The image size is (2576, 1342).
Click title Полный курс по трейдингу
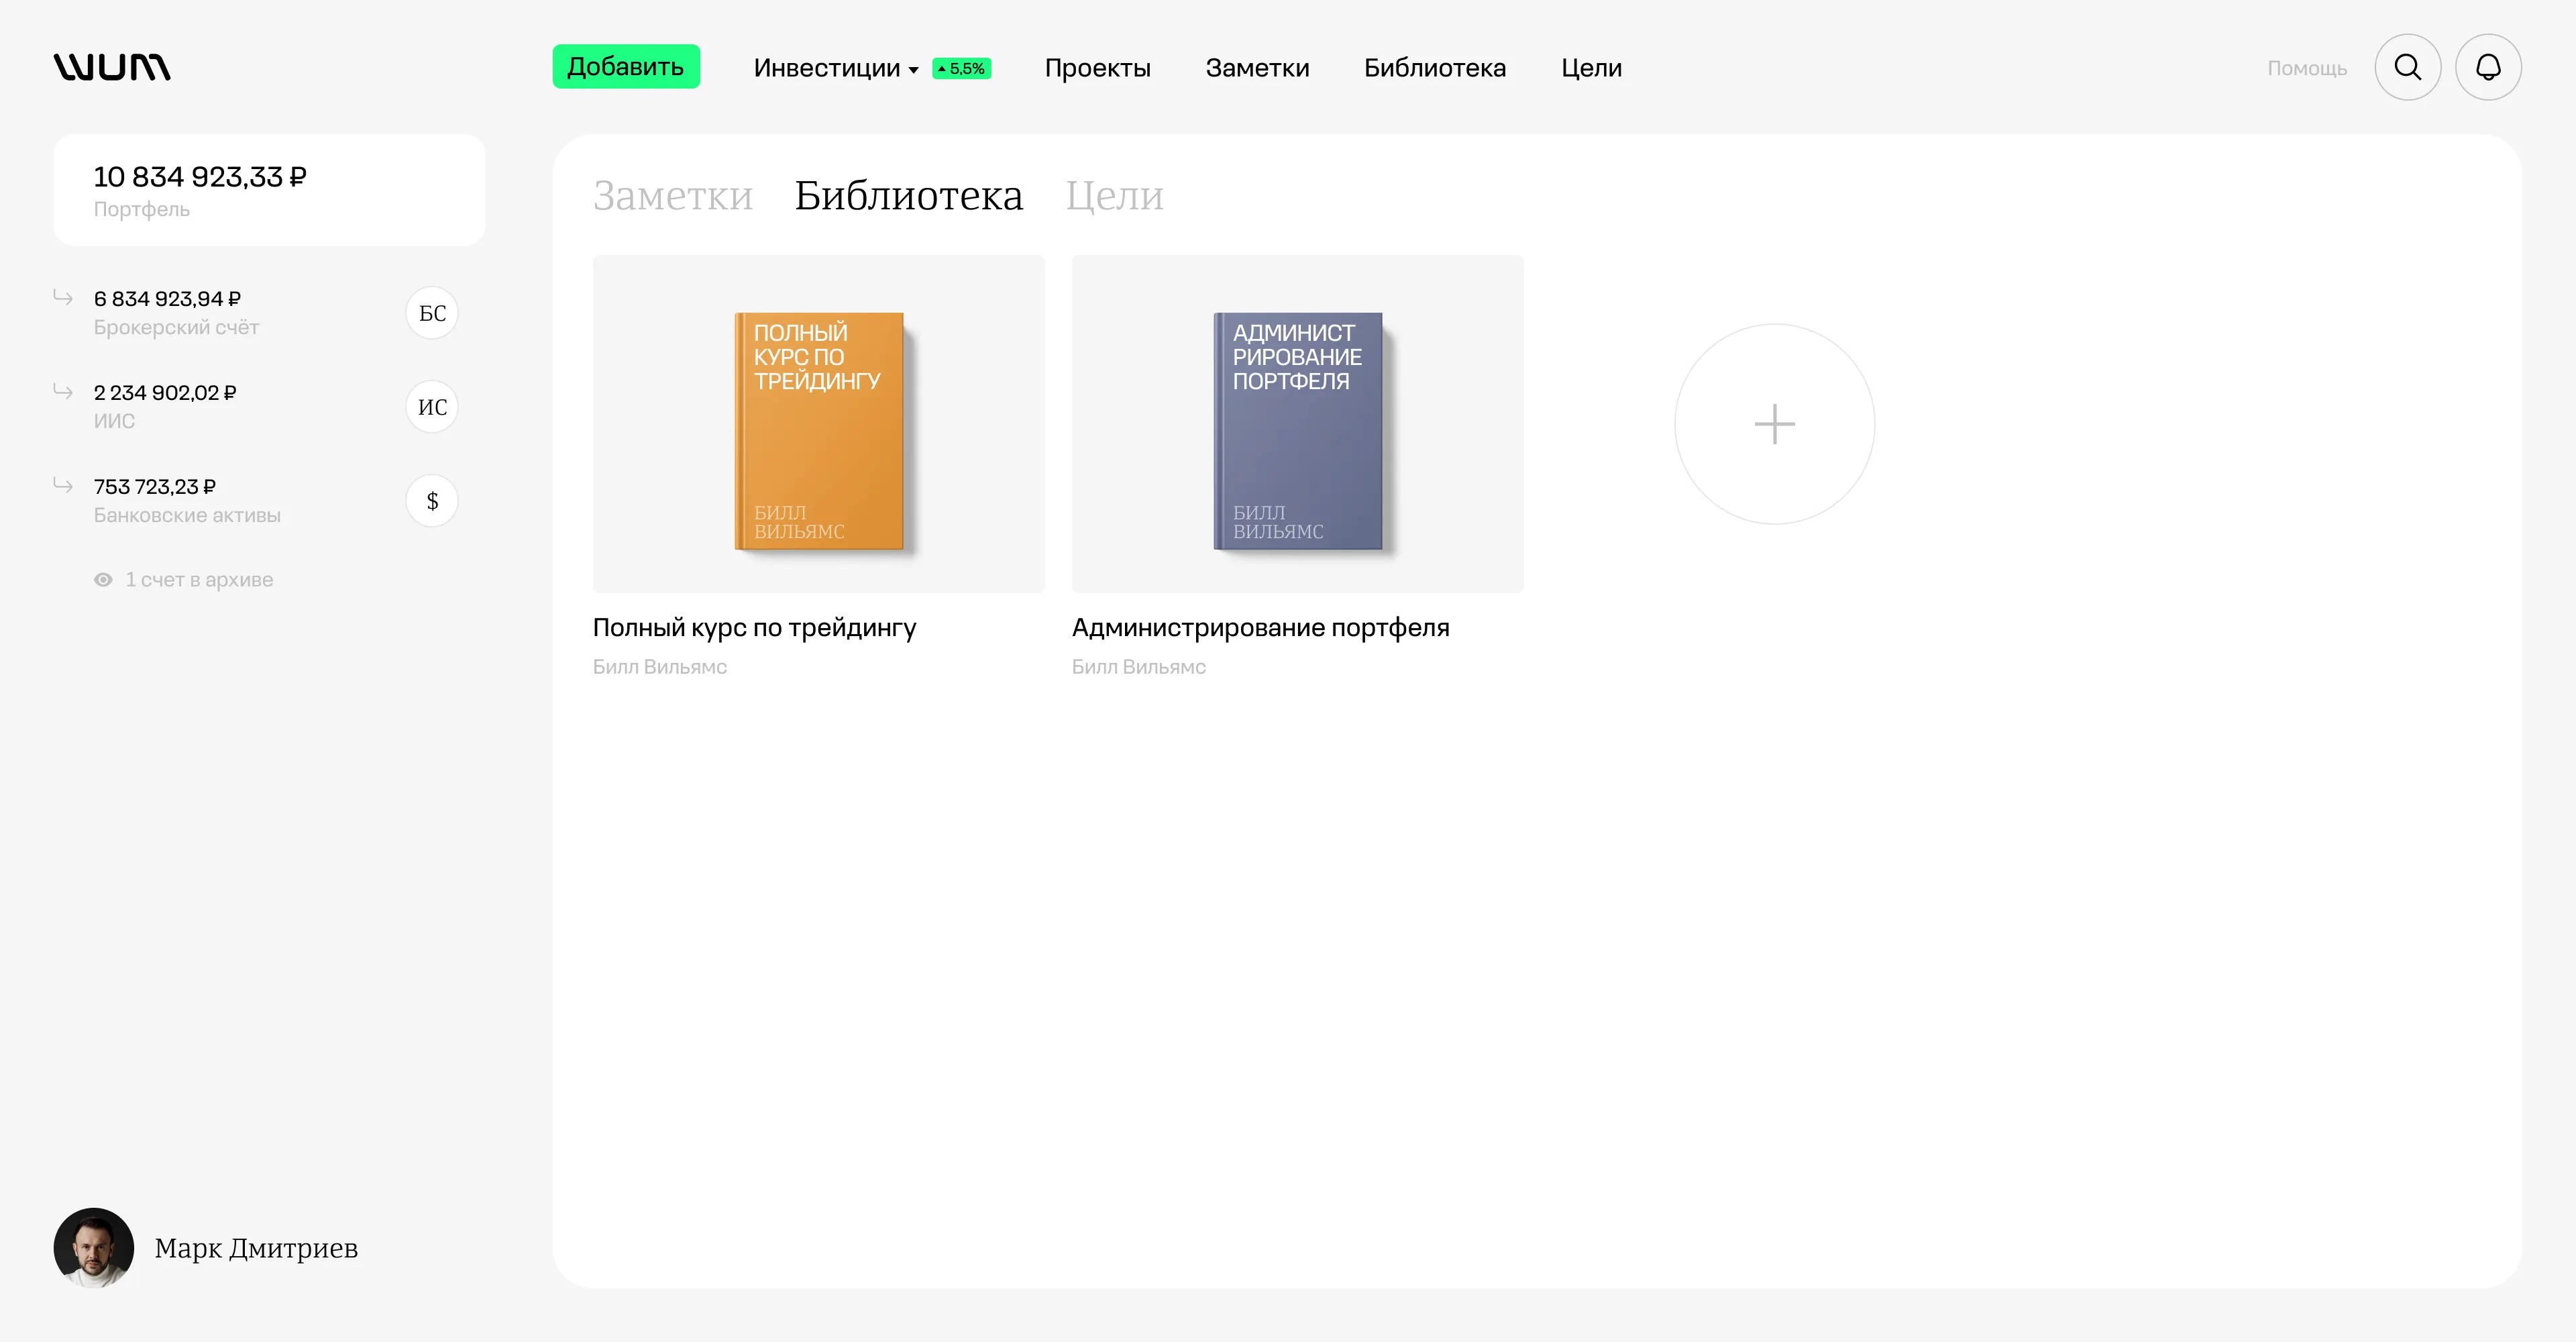pos(755,628)
